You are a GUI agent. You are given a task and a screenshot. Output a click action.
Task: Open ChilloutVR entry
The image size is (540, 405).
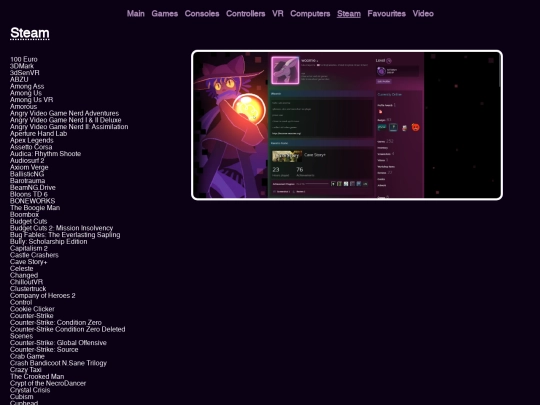pyautogui.click(x=26, y=282)
